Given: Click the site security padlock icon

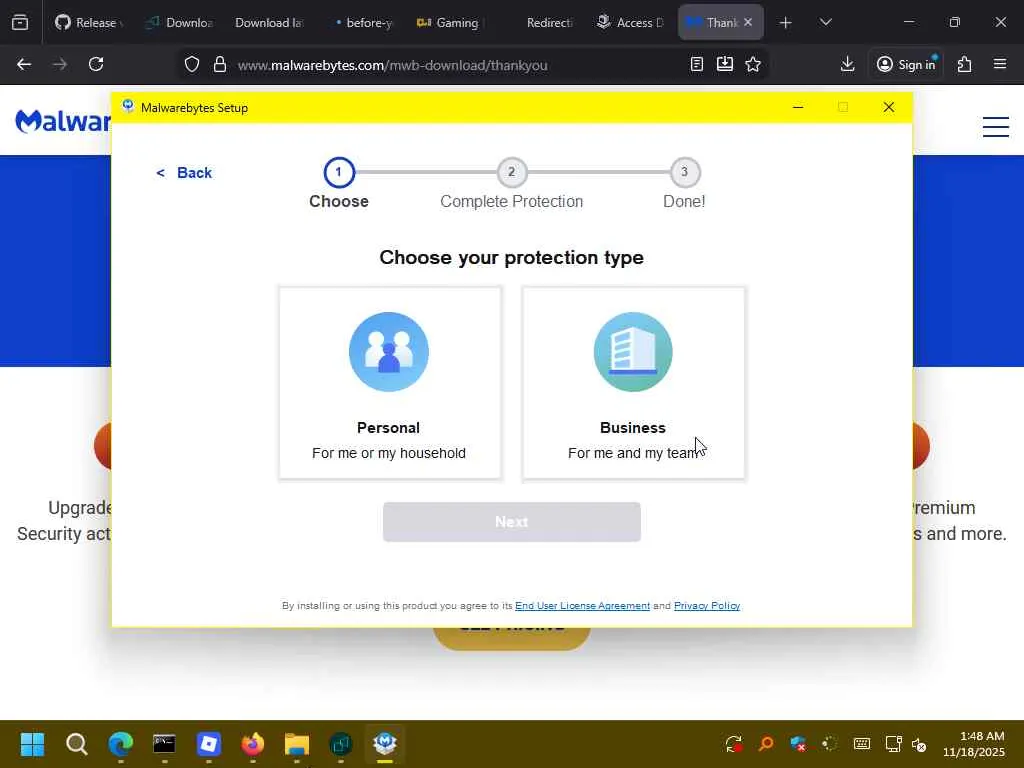Looking at the screenshot, I should (x=220, y=65).
